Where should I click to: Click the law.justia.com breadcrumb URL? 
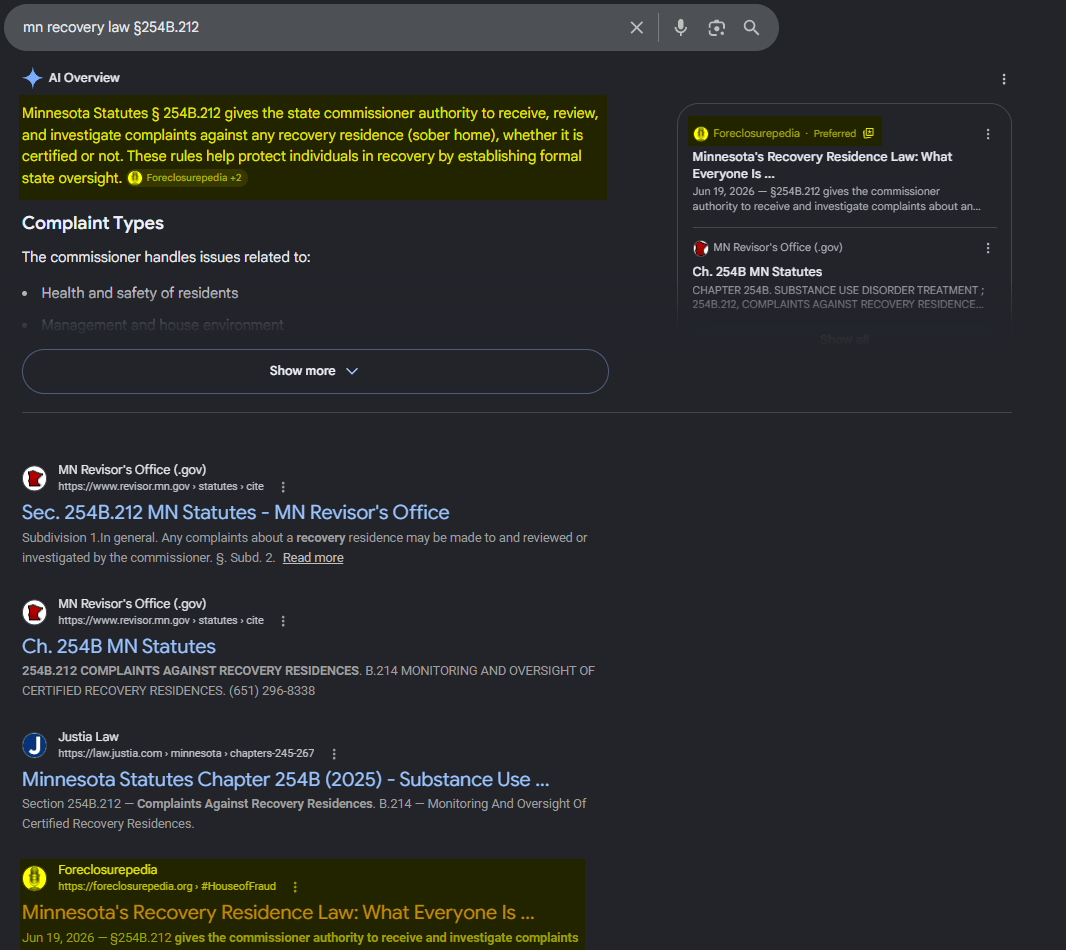coord(186,753)
